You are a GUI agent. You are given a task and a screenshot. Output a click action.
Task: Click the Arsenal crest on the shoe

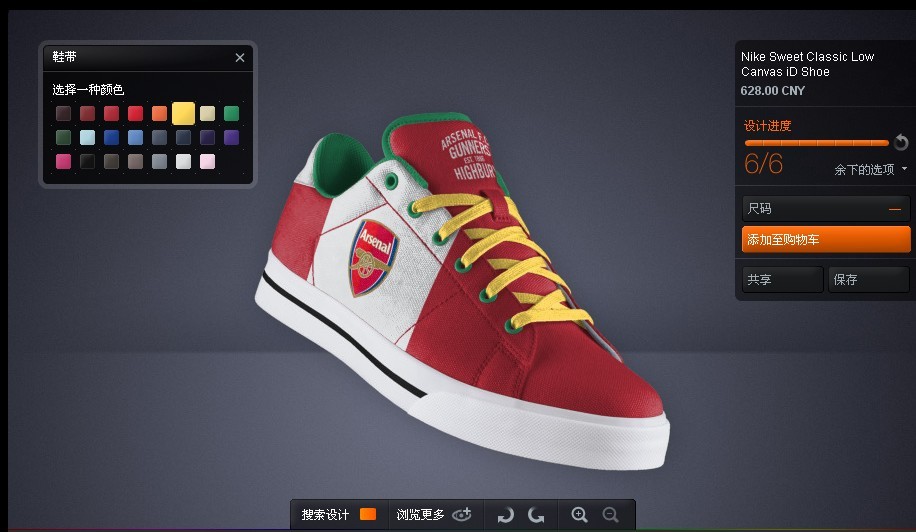tap(374, 257)
